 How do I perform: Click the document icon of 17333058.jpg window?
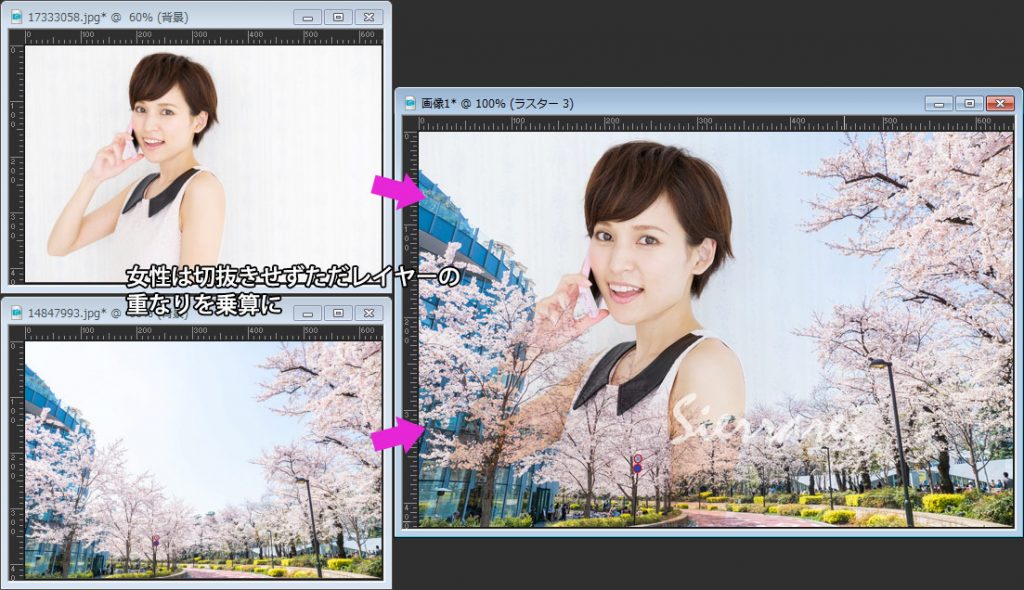[17, 17]
